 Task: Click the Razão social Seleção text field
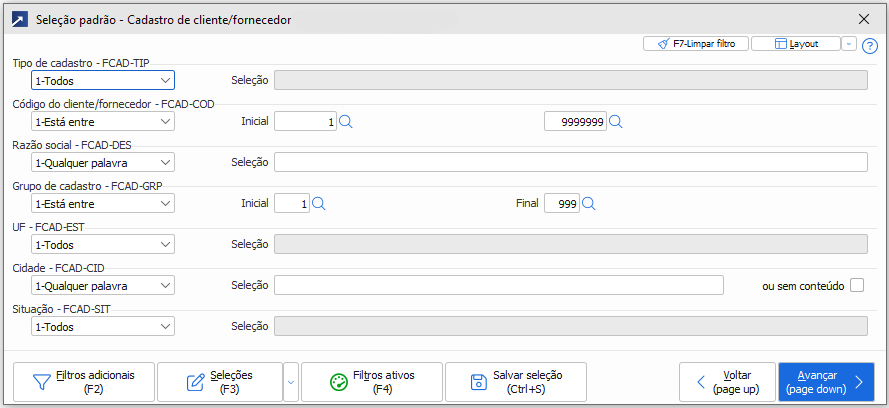(570, 162)
